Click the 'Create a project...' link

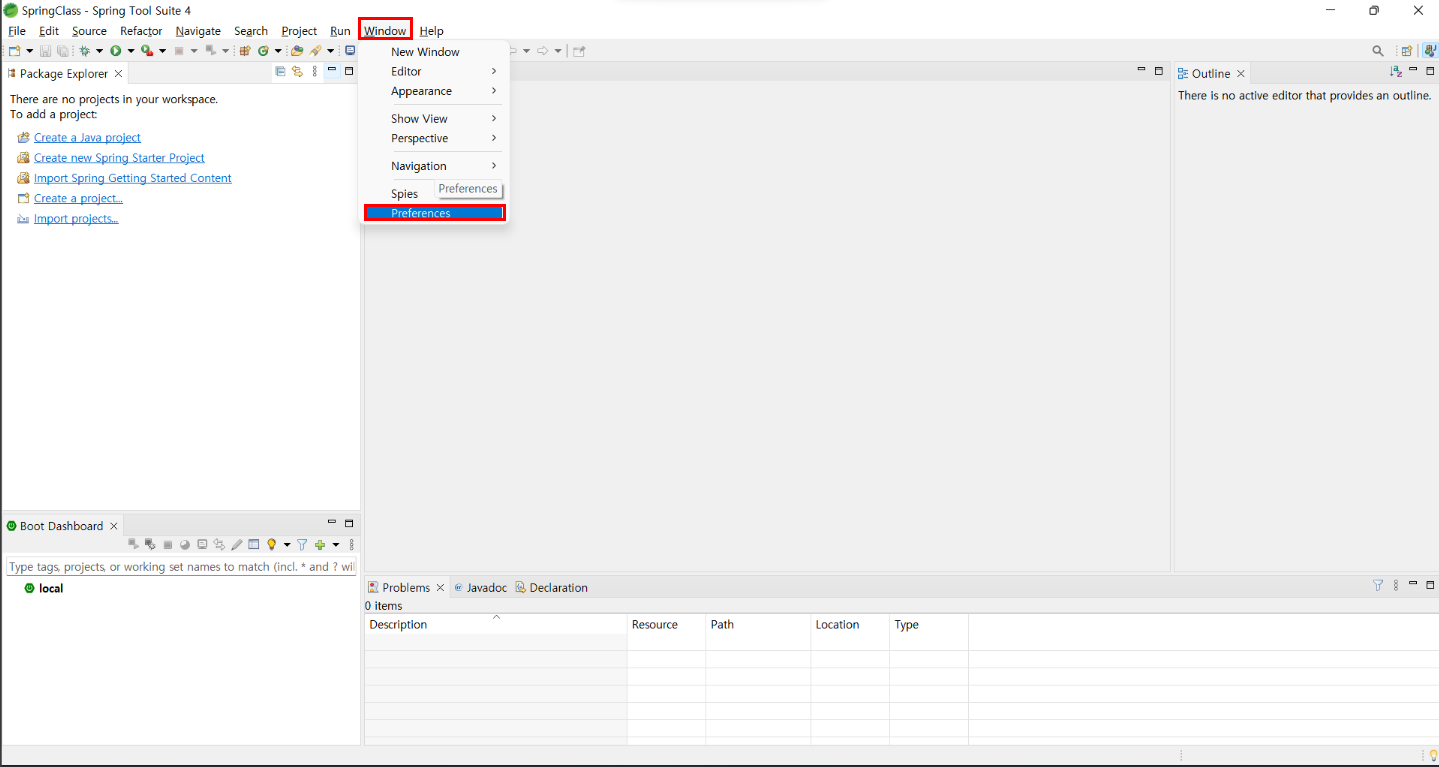[x=78, y=198]
